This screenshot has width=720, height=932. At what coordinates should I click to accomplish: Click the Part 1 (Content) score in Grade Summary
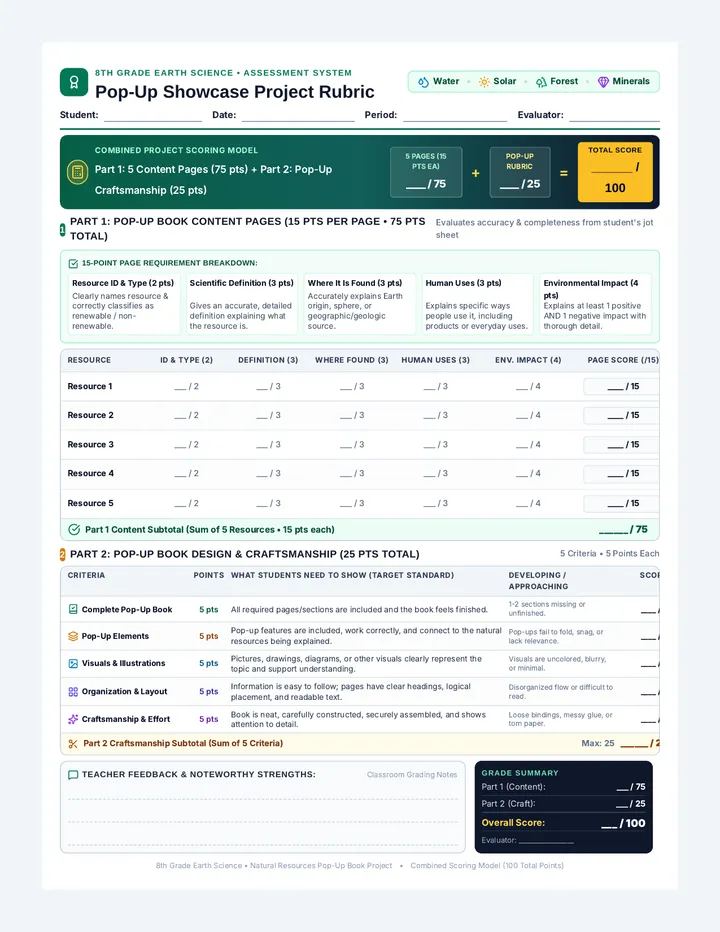pos(631,787)
